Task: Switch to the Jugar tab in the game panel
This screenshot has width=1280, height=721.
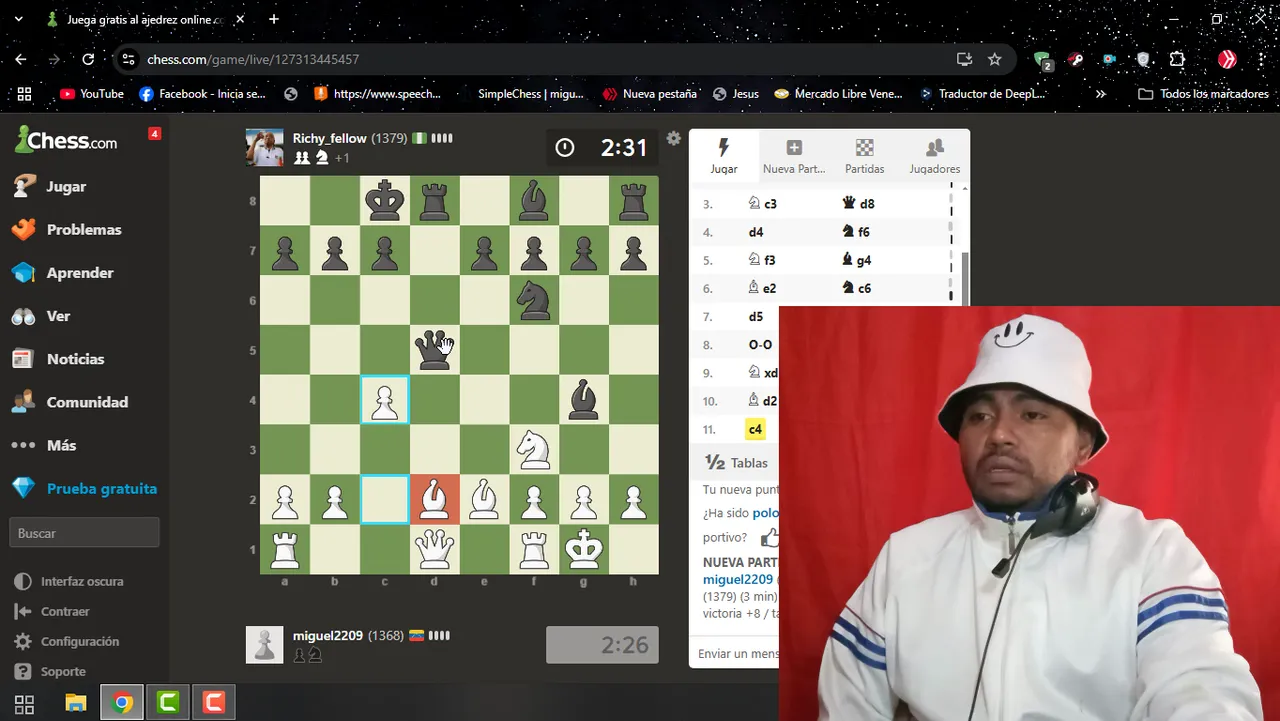Action: coord(724,156)
